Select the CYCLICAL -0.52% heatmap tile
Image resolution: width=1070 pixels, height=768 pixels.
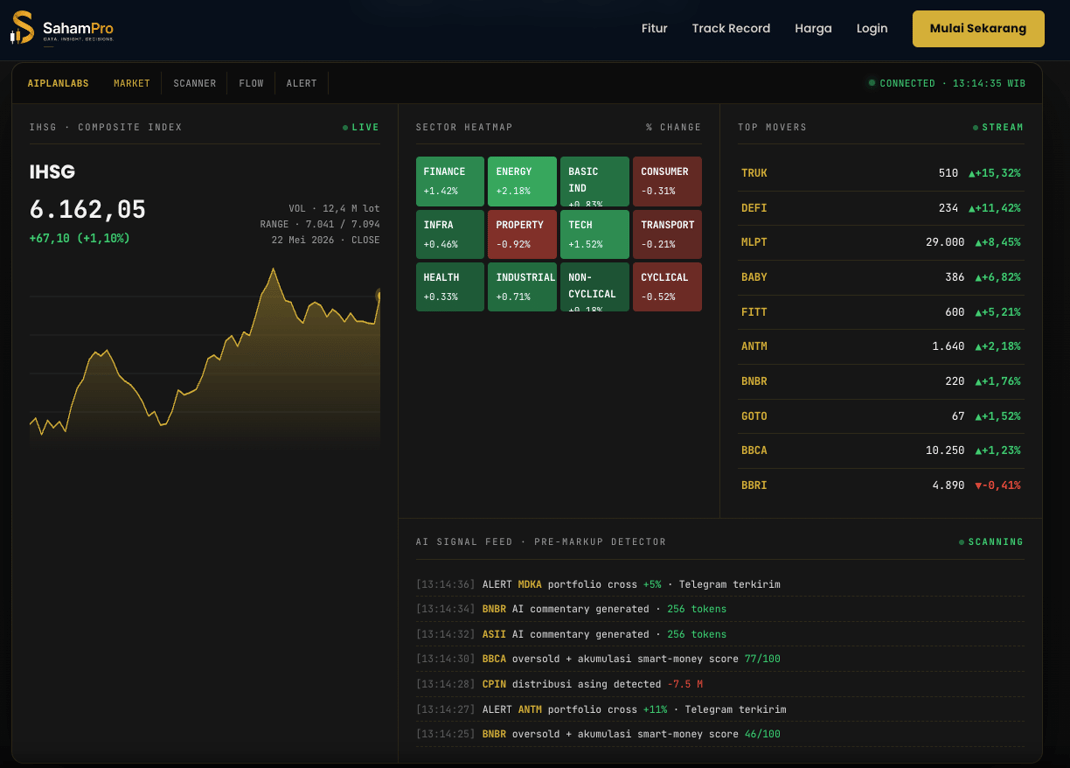(x=667, y=287)
